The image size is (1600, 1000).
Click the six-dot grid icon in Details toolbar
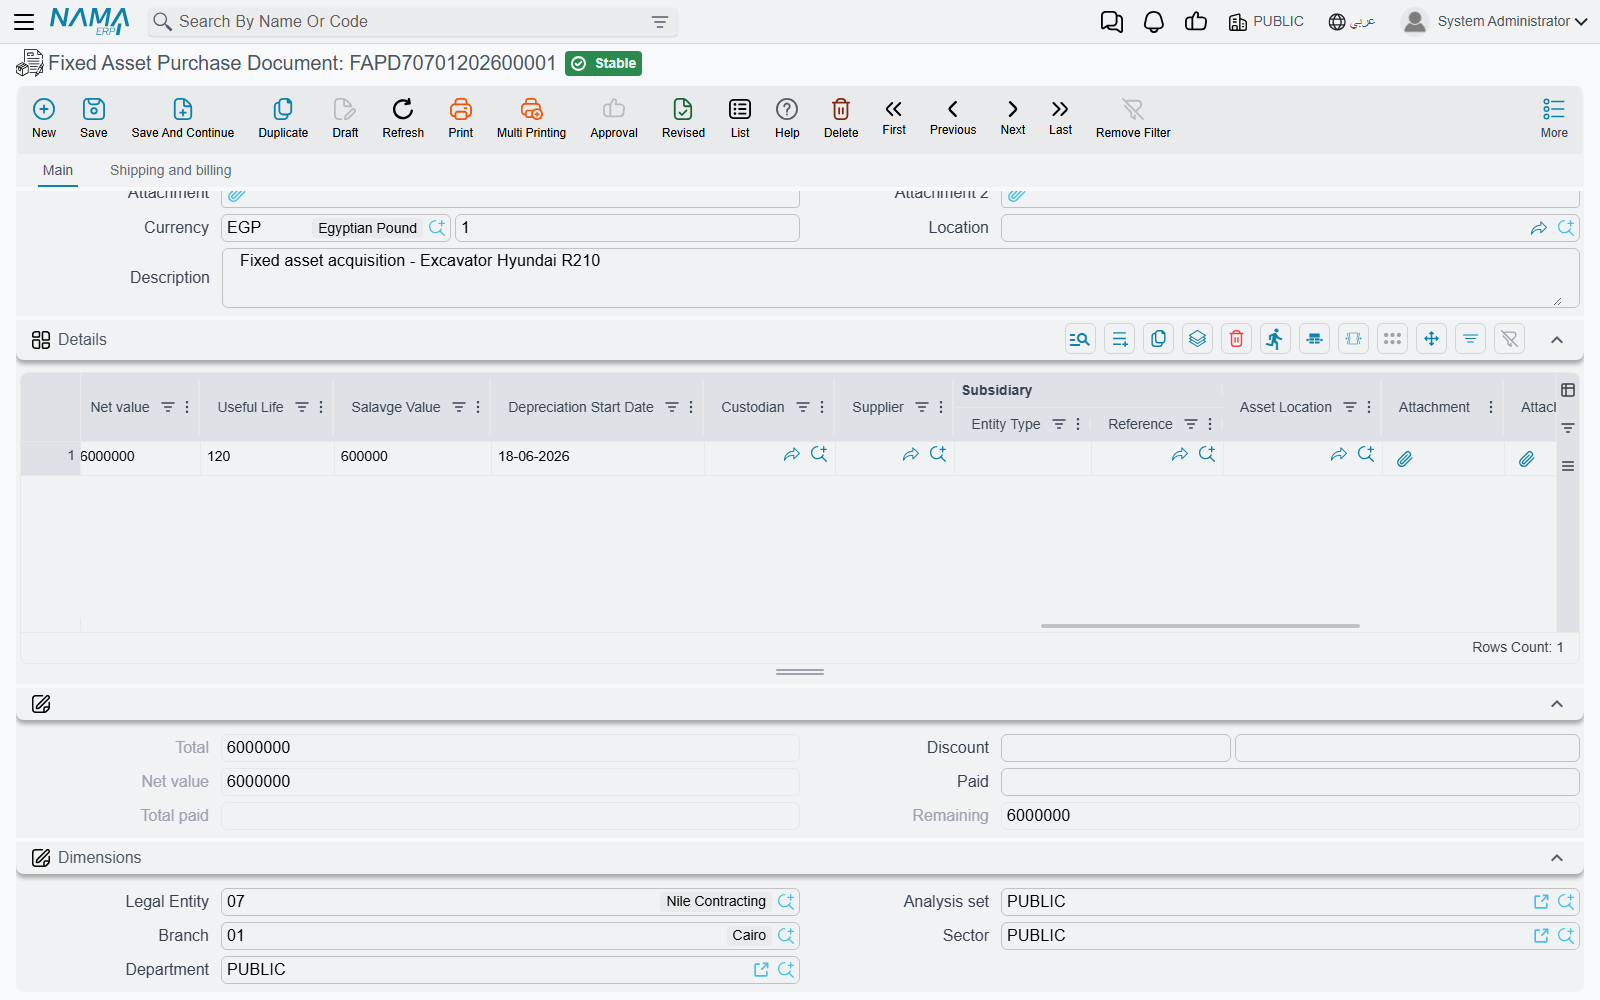coord(1392,339)
